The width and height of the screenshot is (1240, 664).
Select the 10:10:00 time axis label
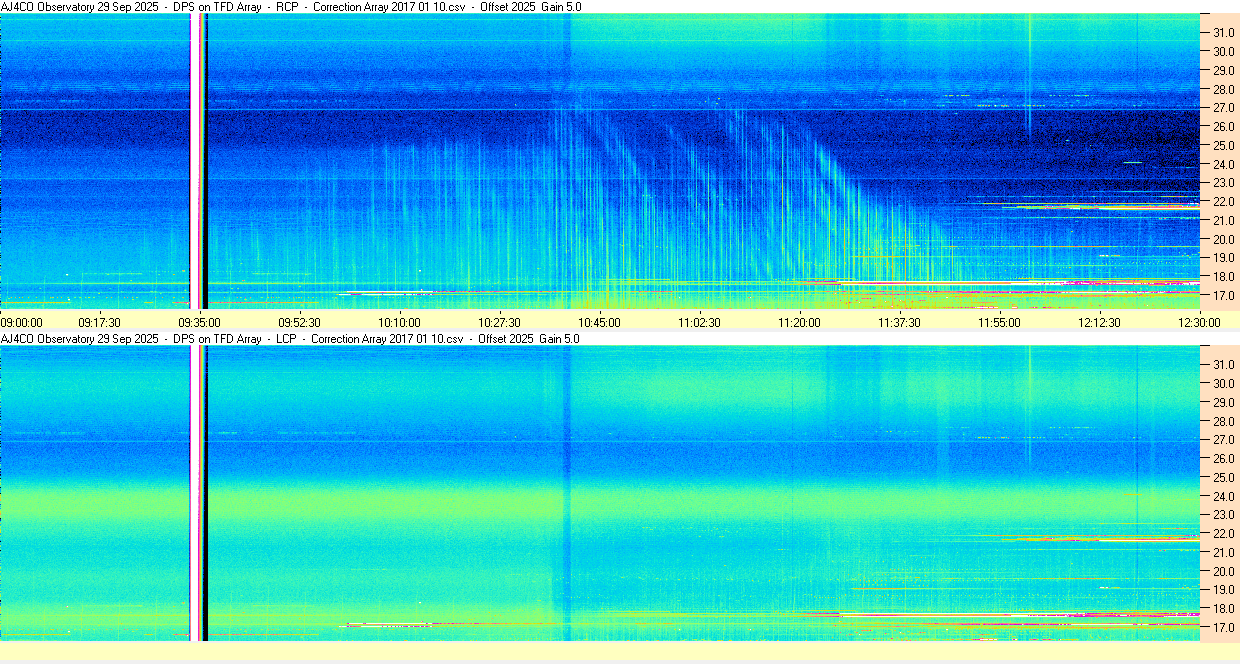pos(399,322)
